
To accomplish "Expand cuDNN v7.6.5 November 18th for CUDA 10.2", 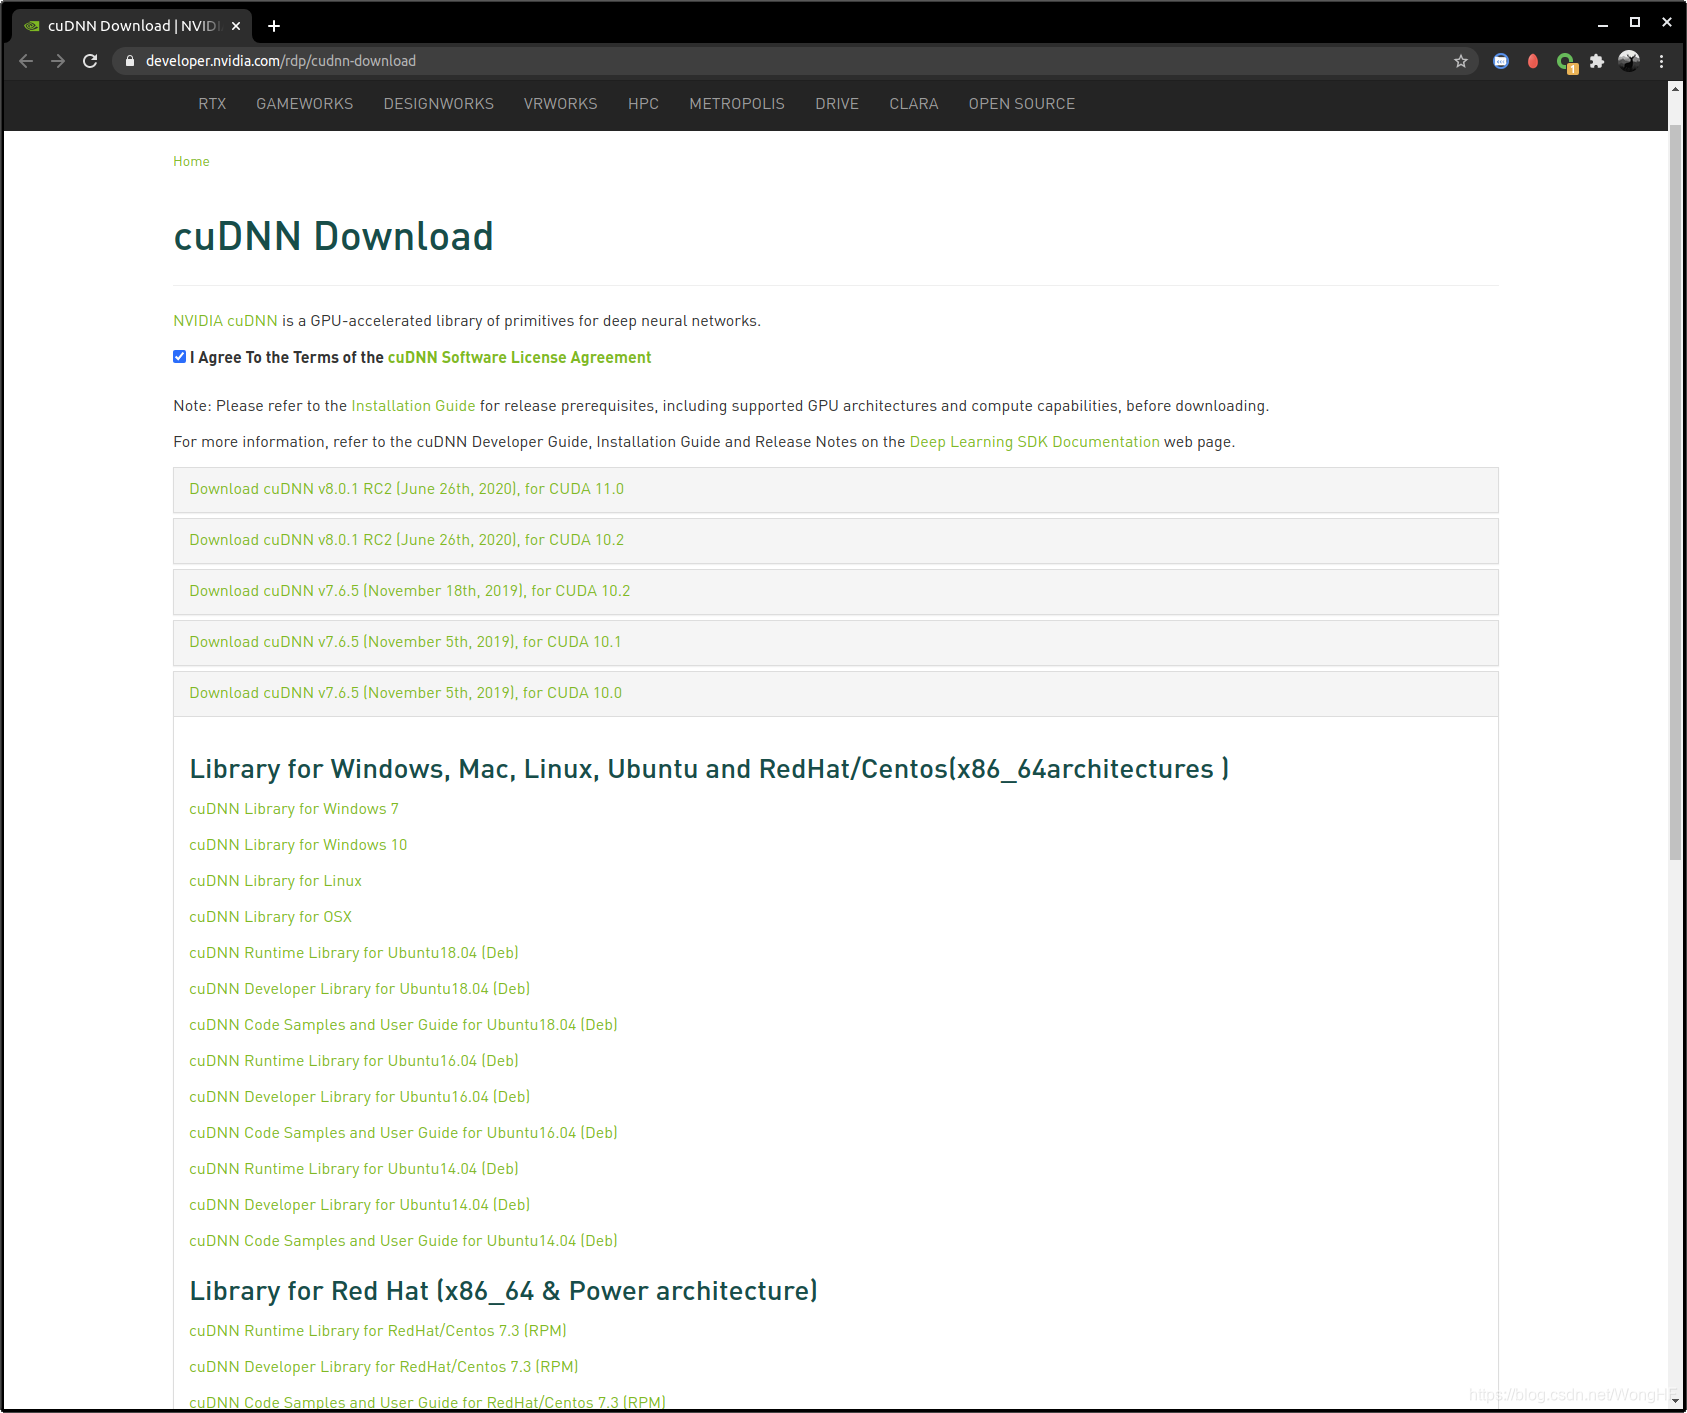I will pos(836,592).
